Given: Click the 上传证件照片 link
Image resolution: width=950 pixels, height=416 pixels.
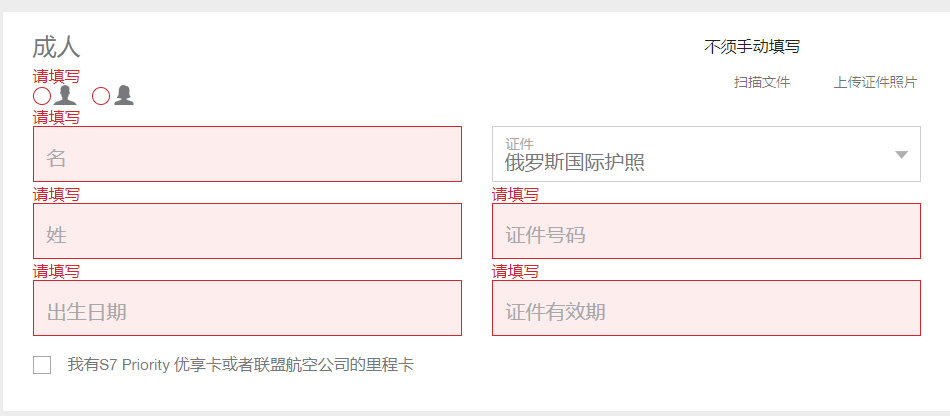Looking at the screenshot, I should tap(875, 82).
